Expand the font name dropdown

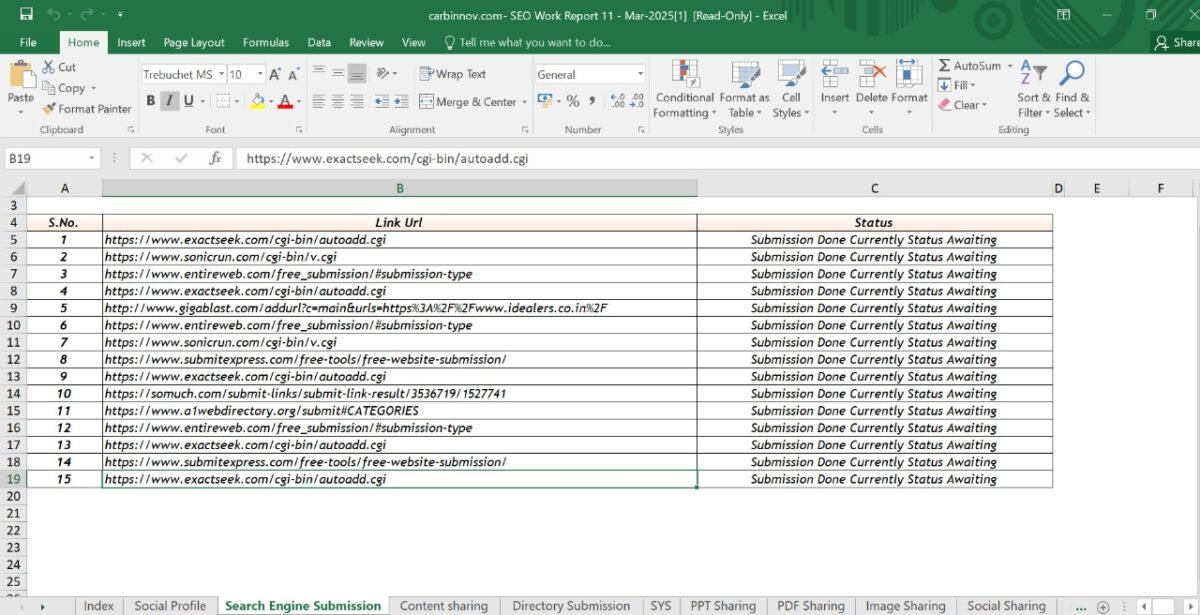pyautogui.click(x=220, y=75)
